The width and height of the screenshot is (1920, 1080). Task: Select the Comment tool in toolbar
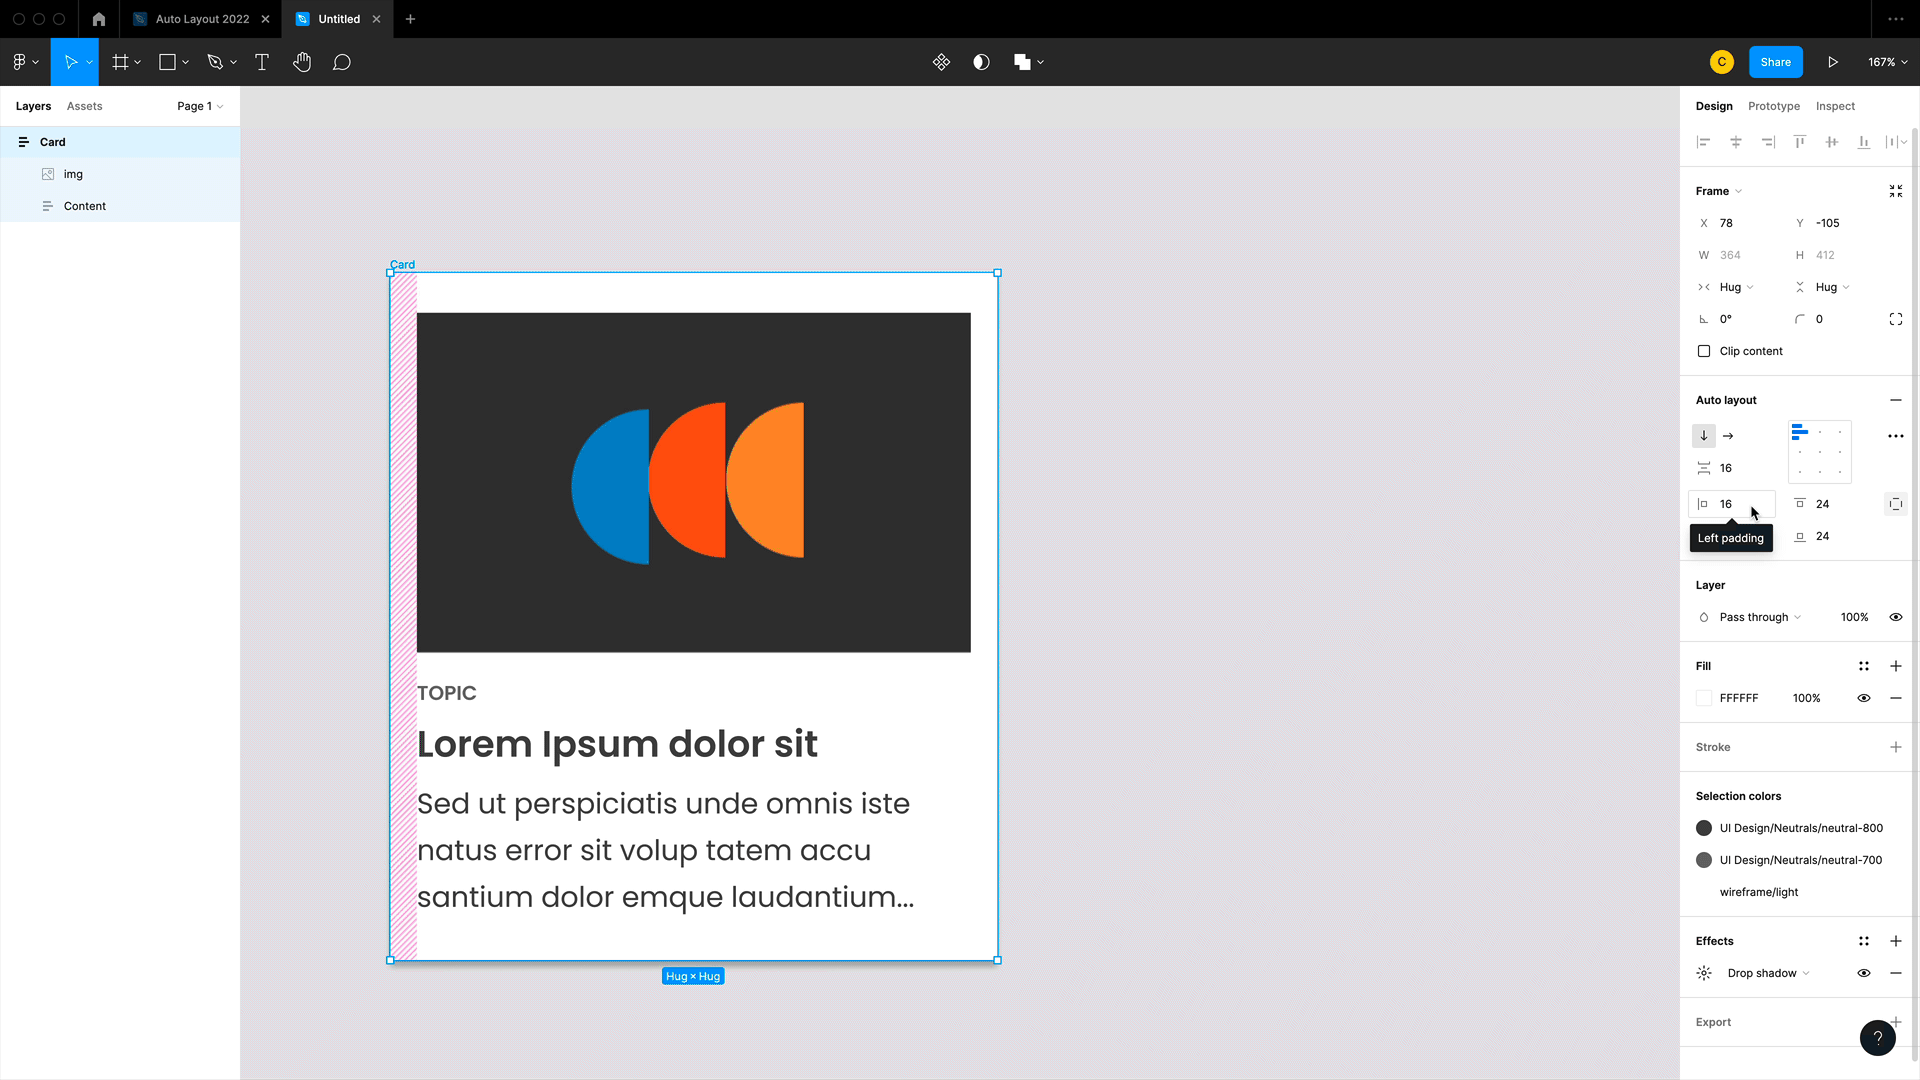pyautogui.click(x=343, y=62)
